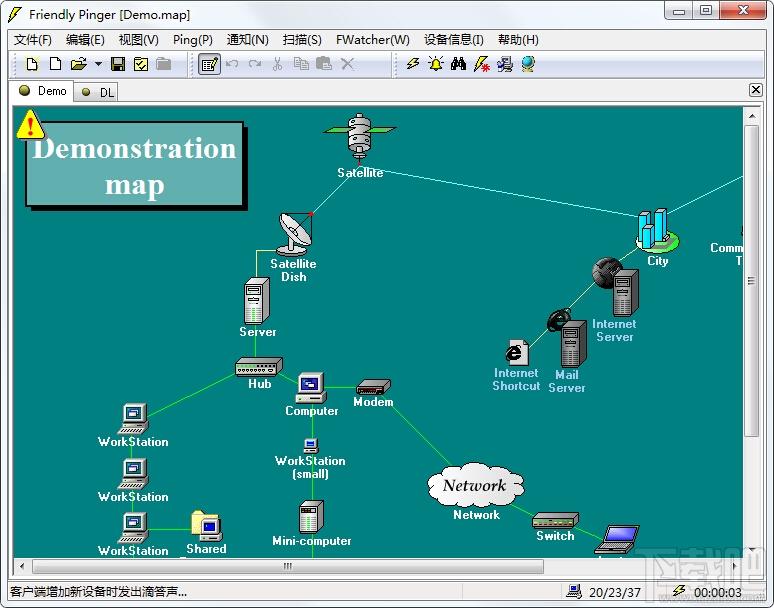Viewport: 774px width, 608px height.
Task: Open the Ping(P) menu
Action: (x=193, y=39)
